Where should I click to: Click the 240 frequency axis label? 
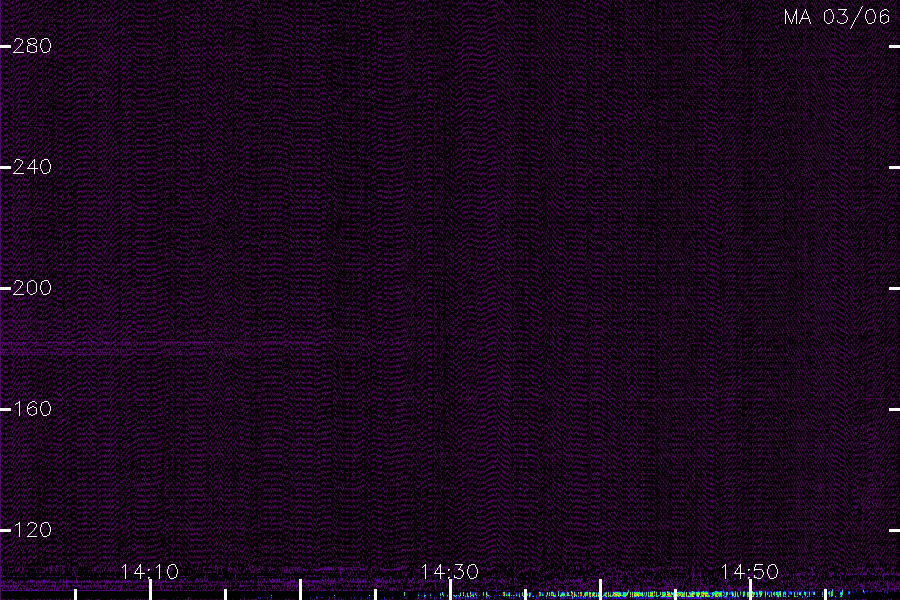tap(32, 167)
